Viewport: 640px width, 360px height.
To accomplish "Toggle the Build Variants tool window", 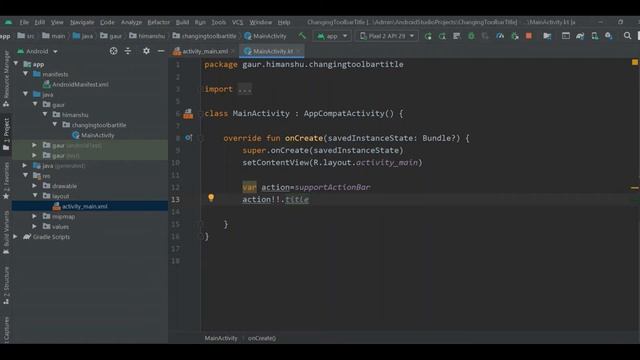I will pos(6,233).
